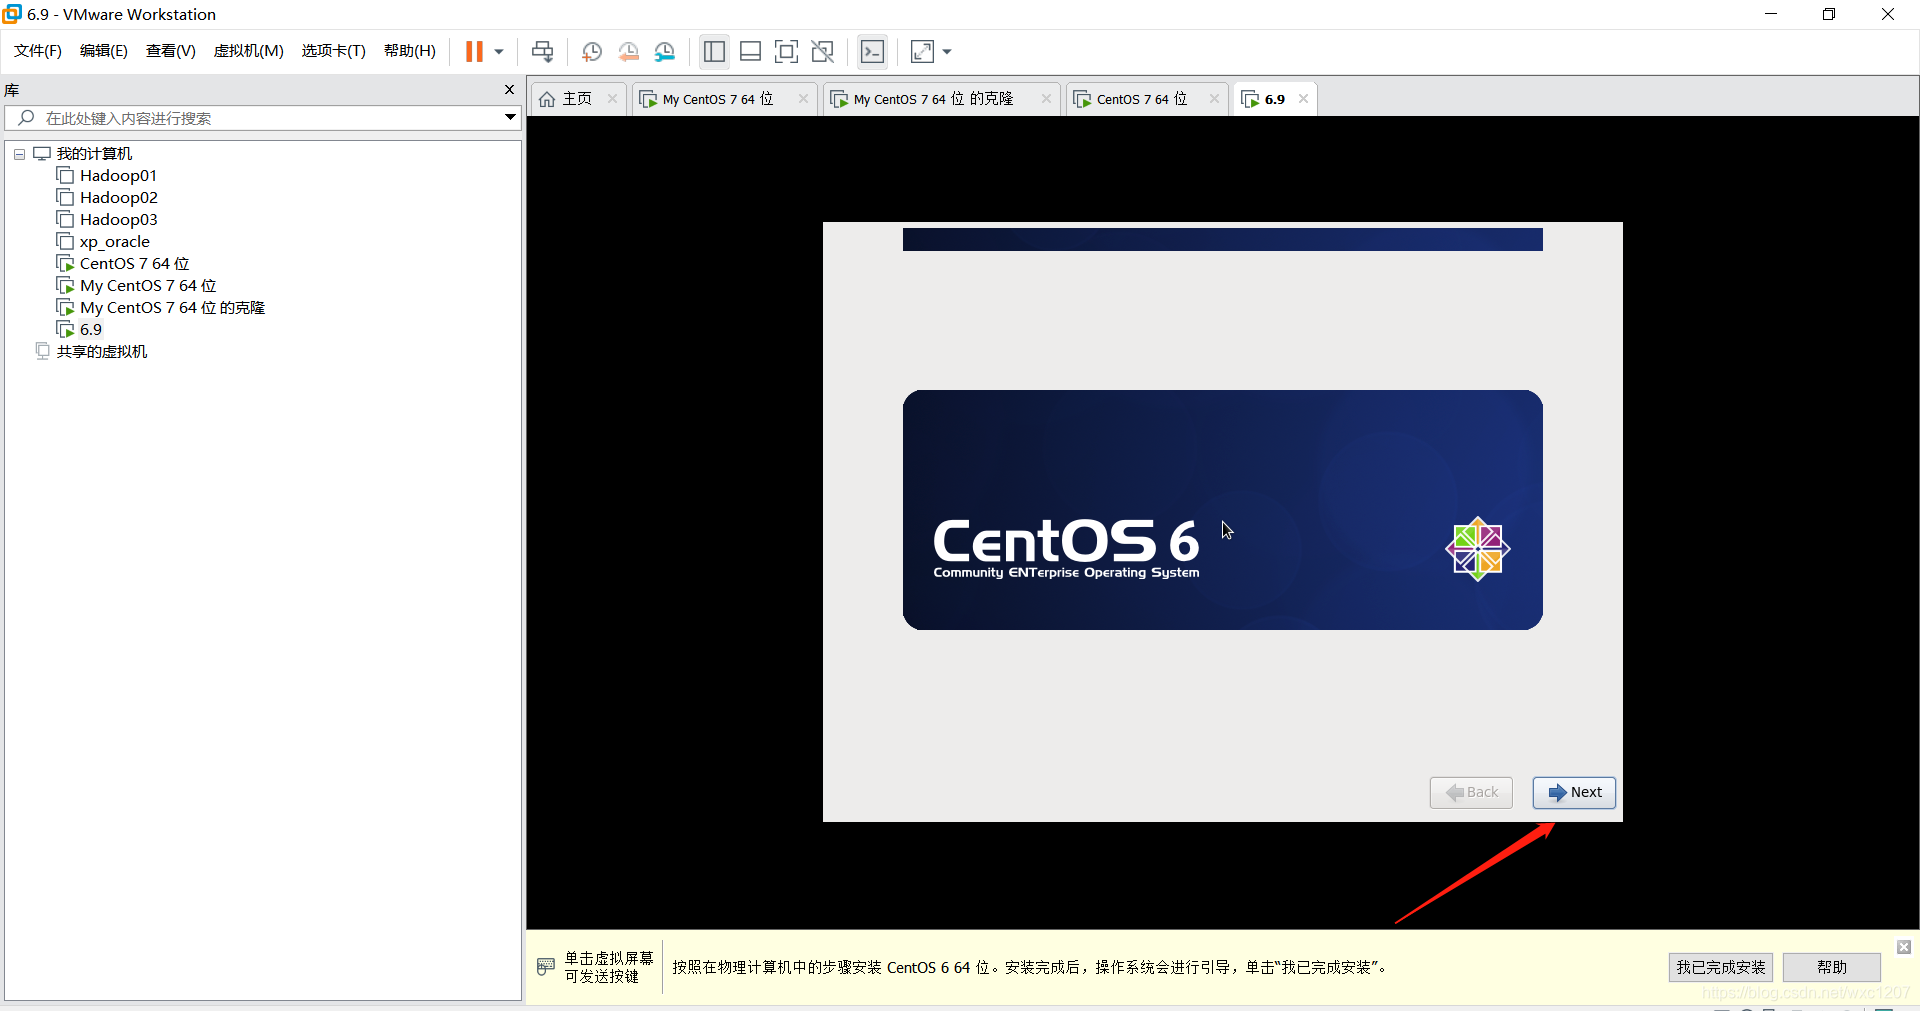Select Hadoop03 virtual machine
The height and width of the screenshot is (1011, 1920).
coord(119,220)
